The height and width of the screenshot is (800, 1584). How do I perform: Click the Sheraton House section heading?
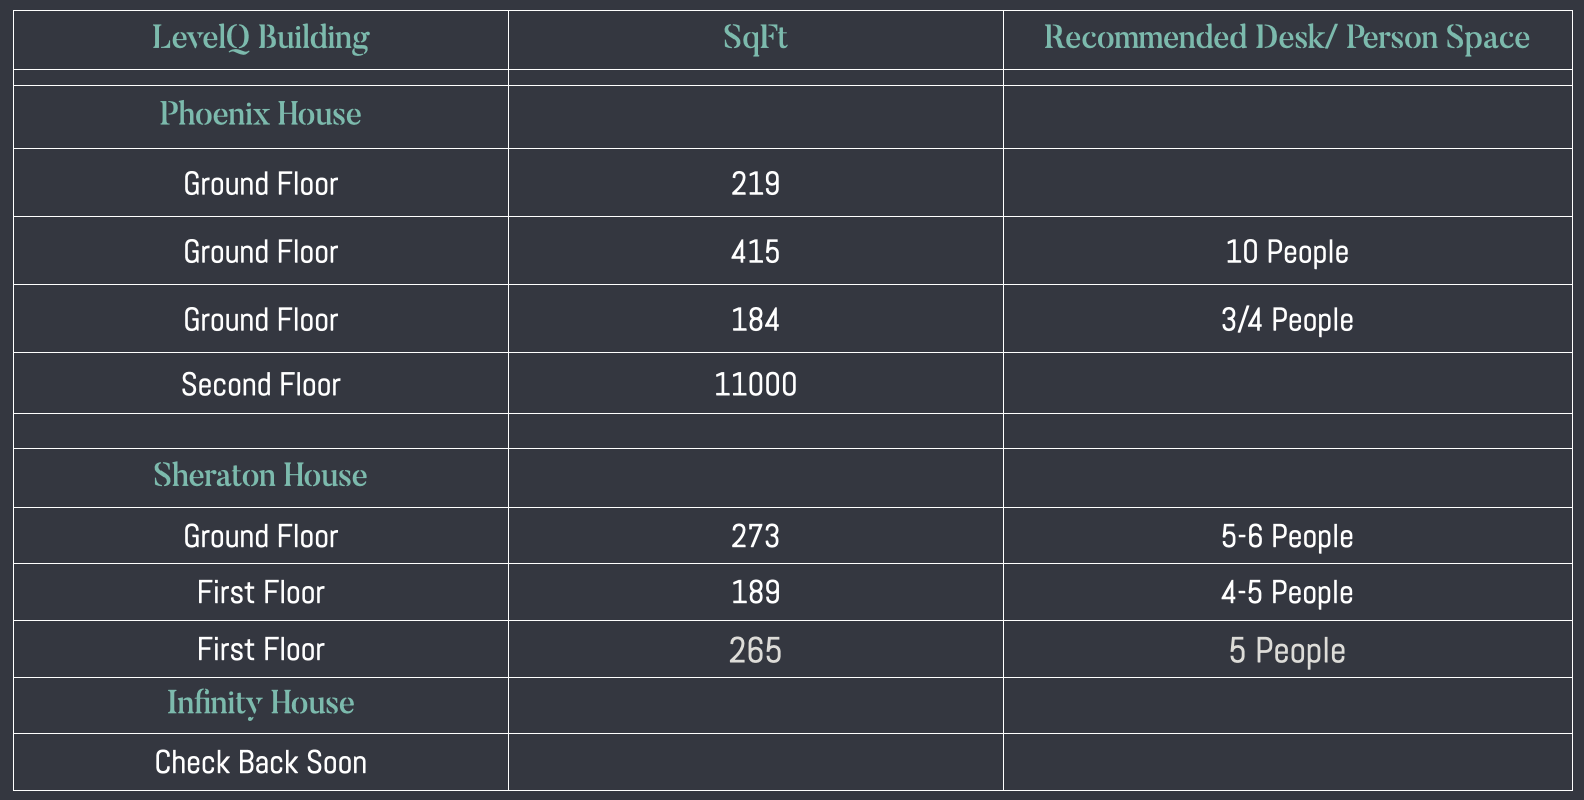point(260,475)
